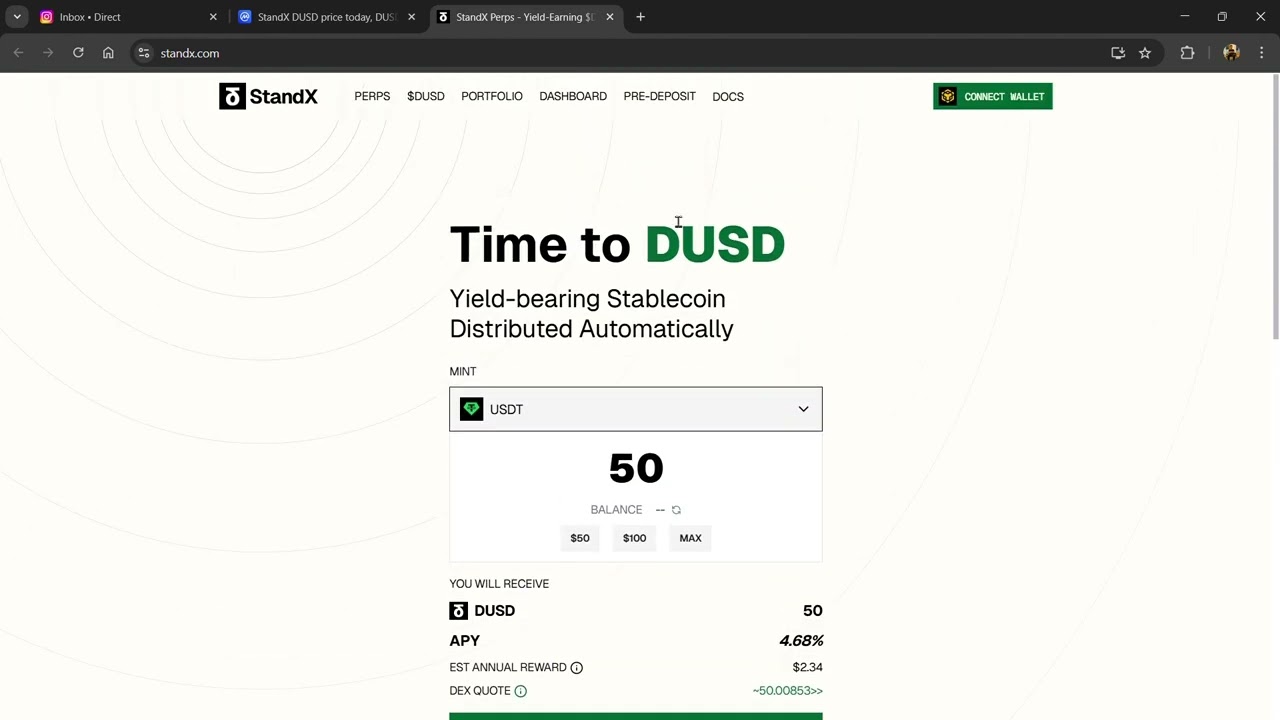Click the StandX logo in the header

click(268, 96)
